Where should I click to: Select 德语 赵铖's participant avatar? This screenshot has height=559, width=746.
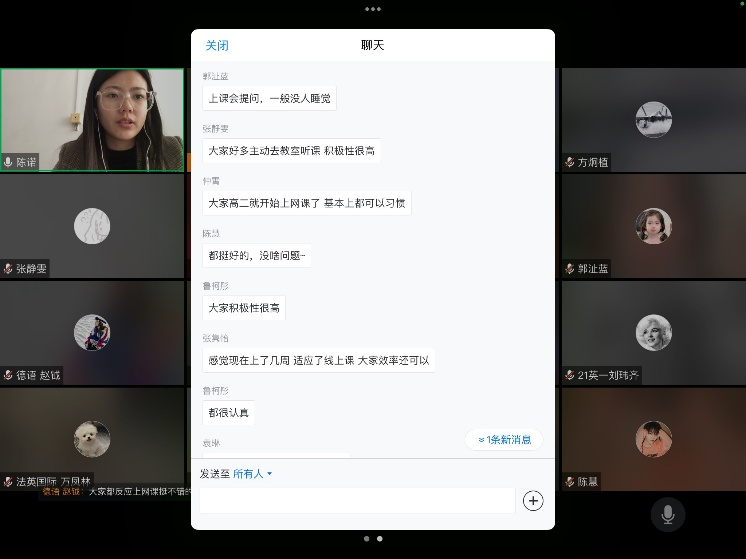(x=92, y=333)
